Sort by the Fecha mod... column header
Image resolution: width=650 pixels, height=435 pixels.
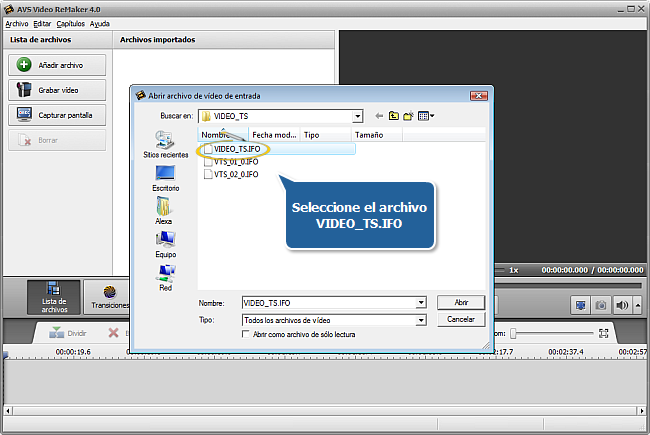point(274,135)
